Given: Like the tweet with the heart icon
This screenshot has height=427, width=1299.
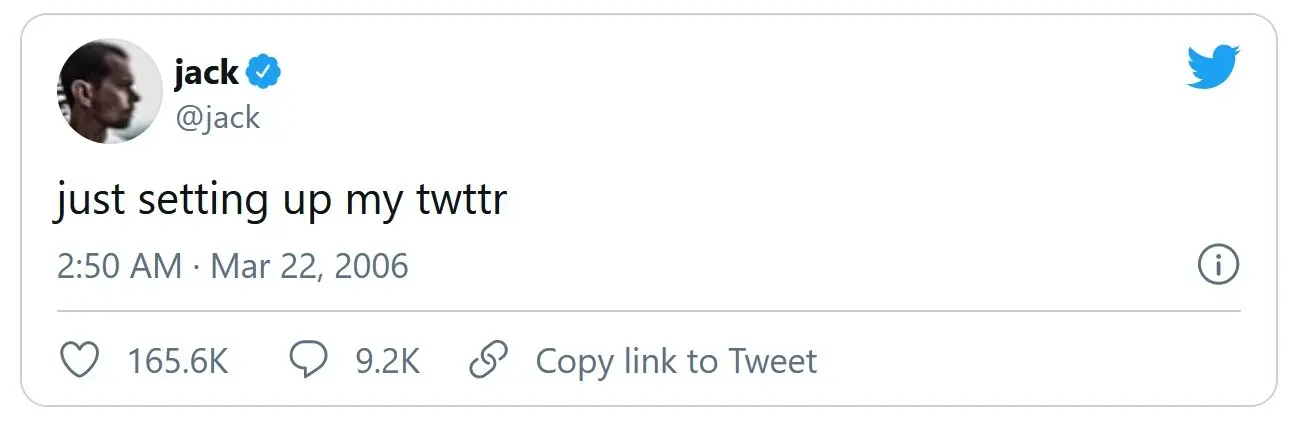Looking at the screenshot, I should coord(80,361).
